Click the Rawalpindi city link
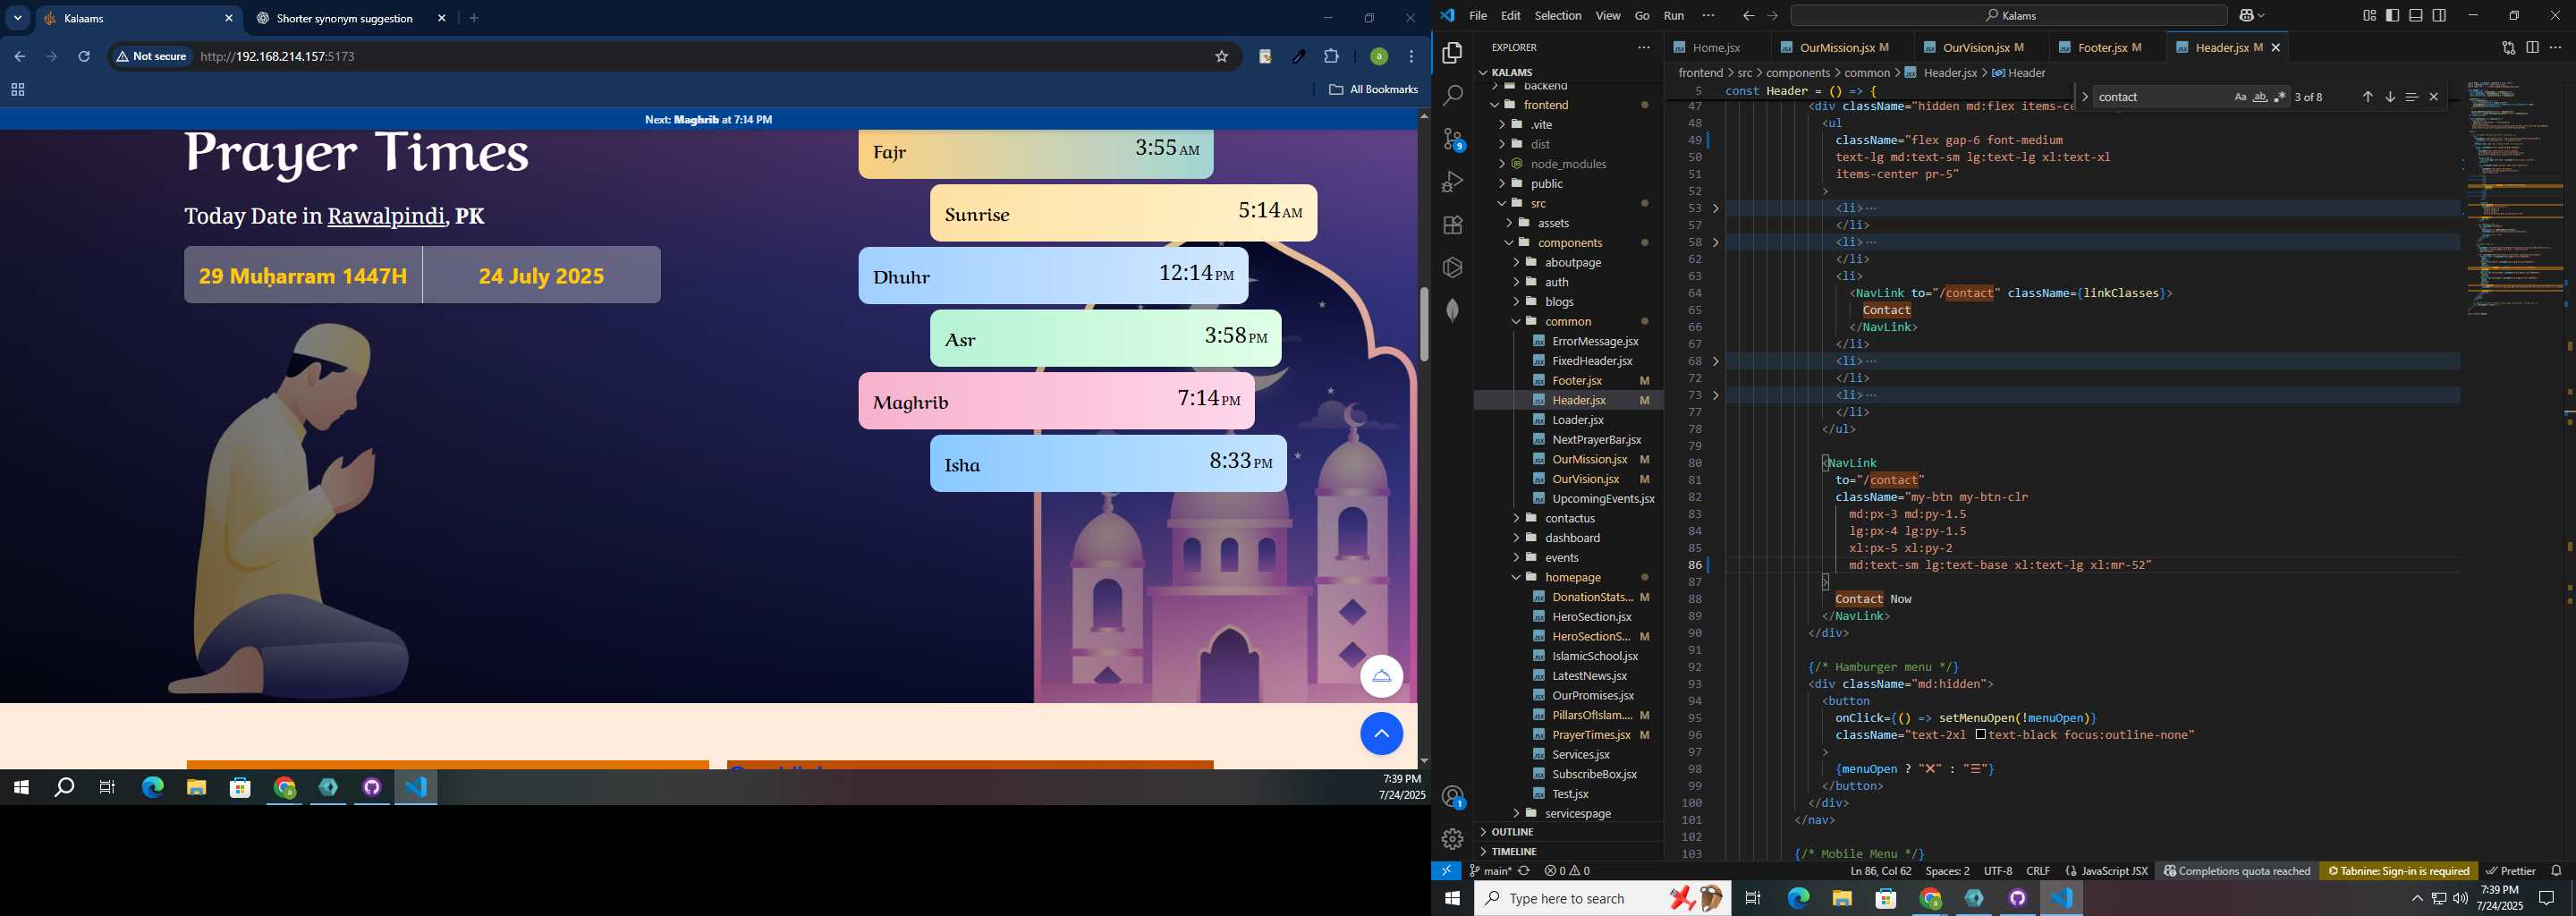This screenshot has height=916, width=2576. tap(386, 216)
